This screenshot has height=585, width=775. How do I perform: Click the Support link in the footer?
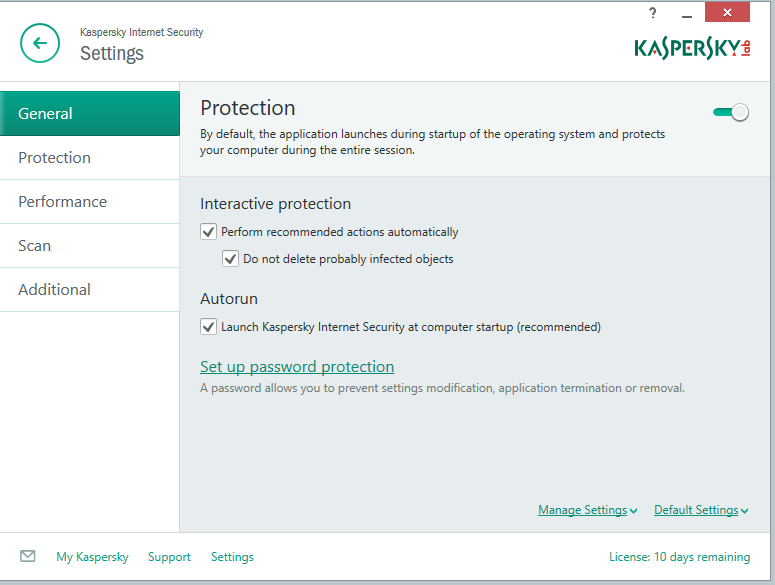tap(169, 557)
